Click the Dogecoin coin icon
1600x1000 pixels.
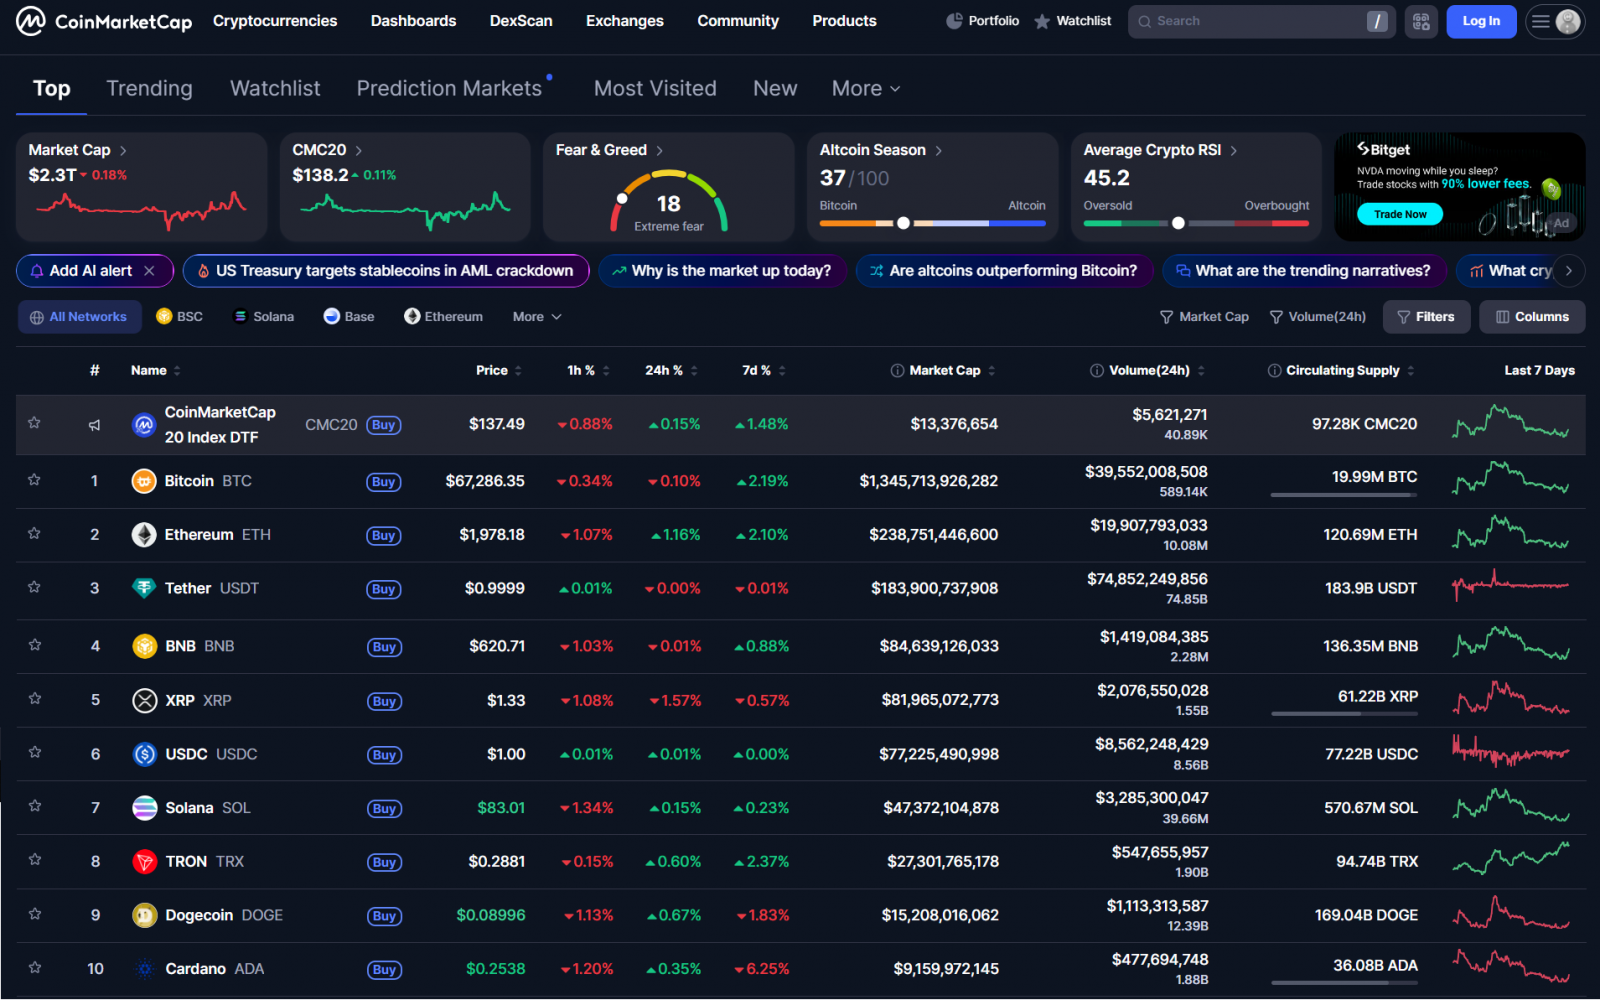click(145, 915)
